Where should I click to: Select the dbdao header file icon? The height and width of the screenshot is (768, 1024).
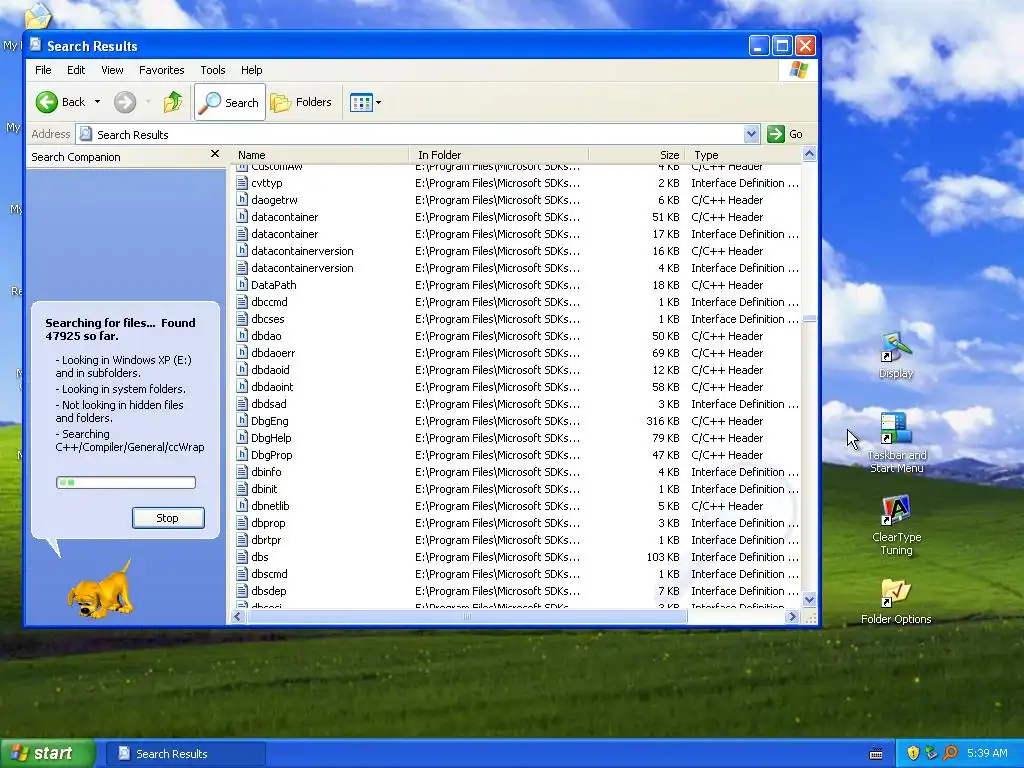[x=242, y=336]
